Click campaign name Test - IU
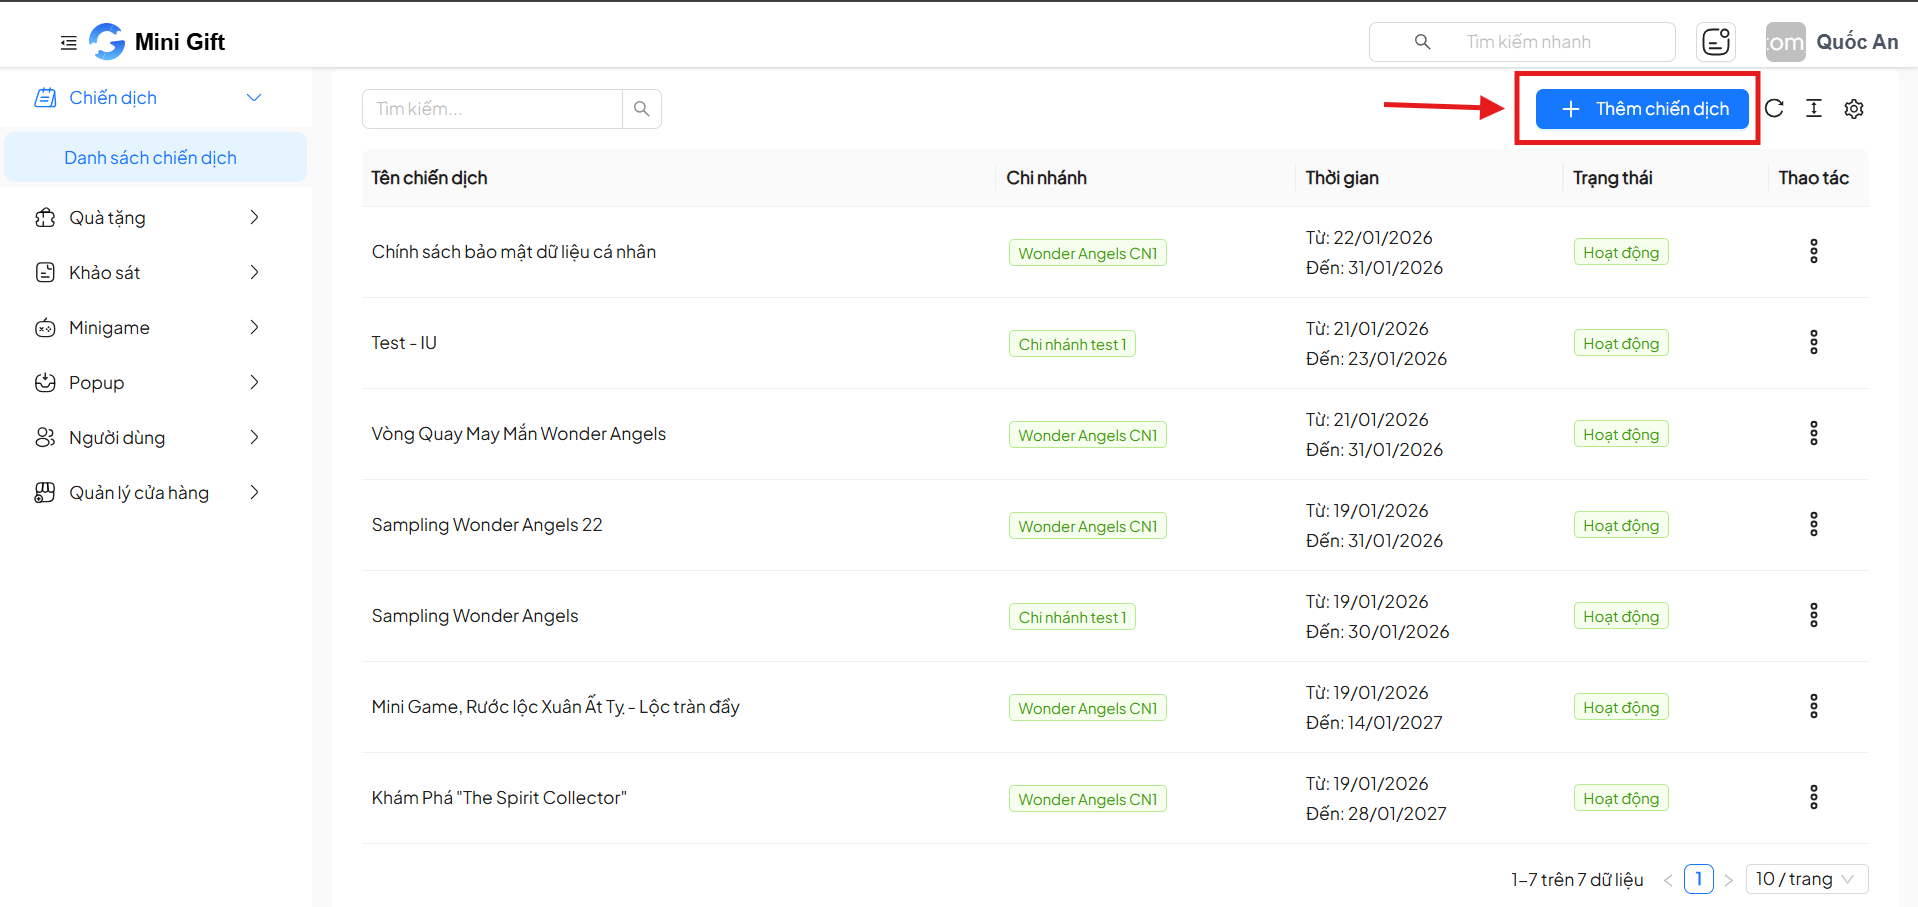Image resolution: width=1918 pixels, height=907 pixels. 404,343
